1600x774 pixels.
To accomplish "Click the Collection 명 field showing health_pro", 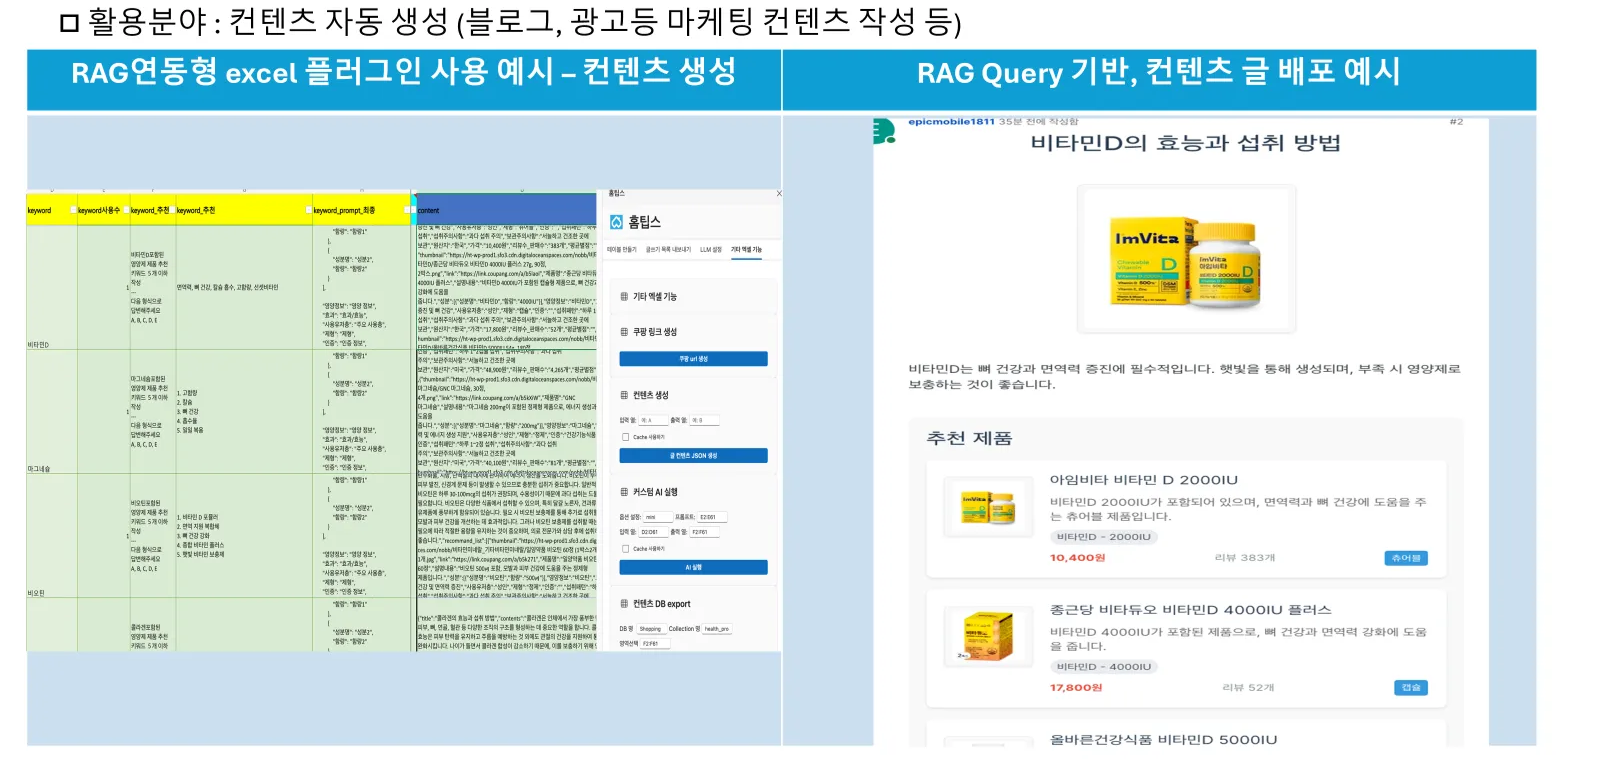I will [717, 629].
